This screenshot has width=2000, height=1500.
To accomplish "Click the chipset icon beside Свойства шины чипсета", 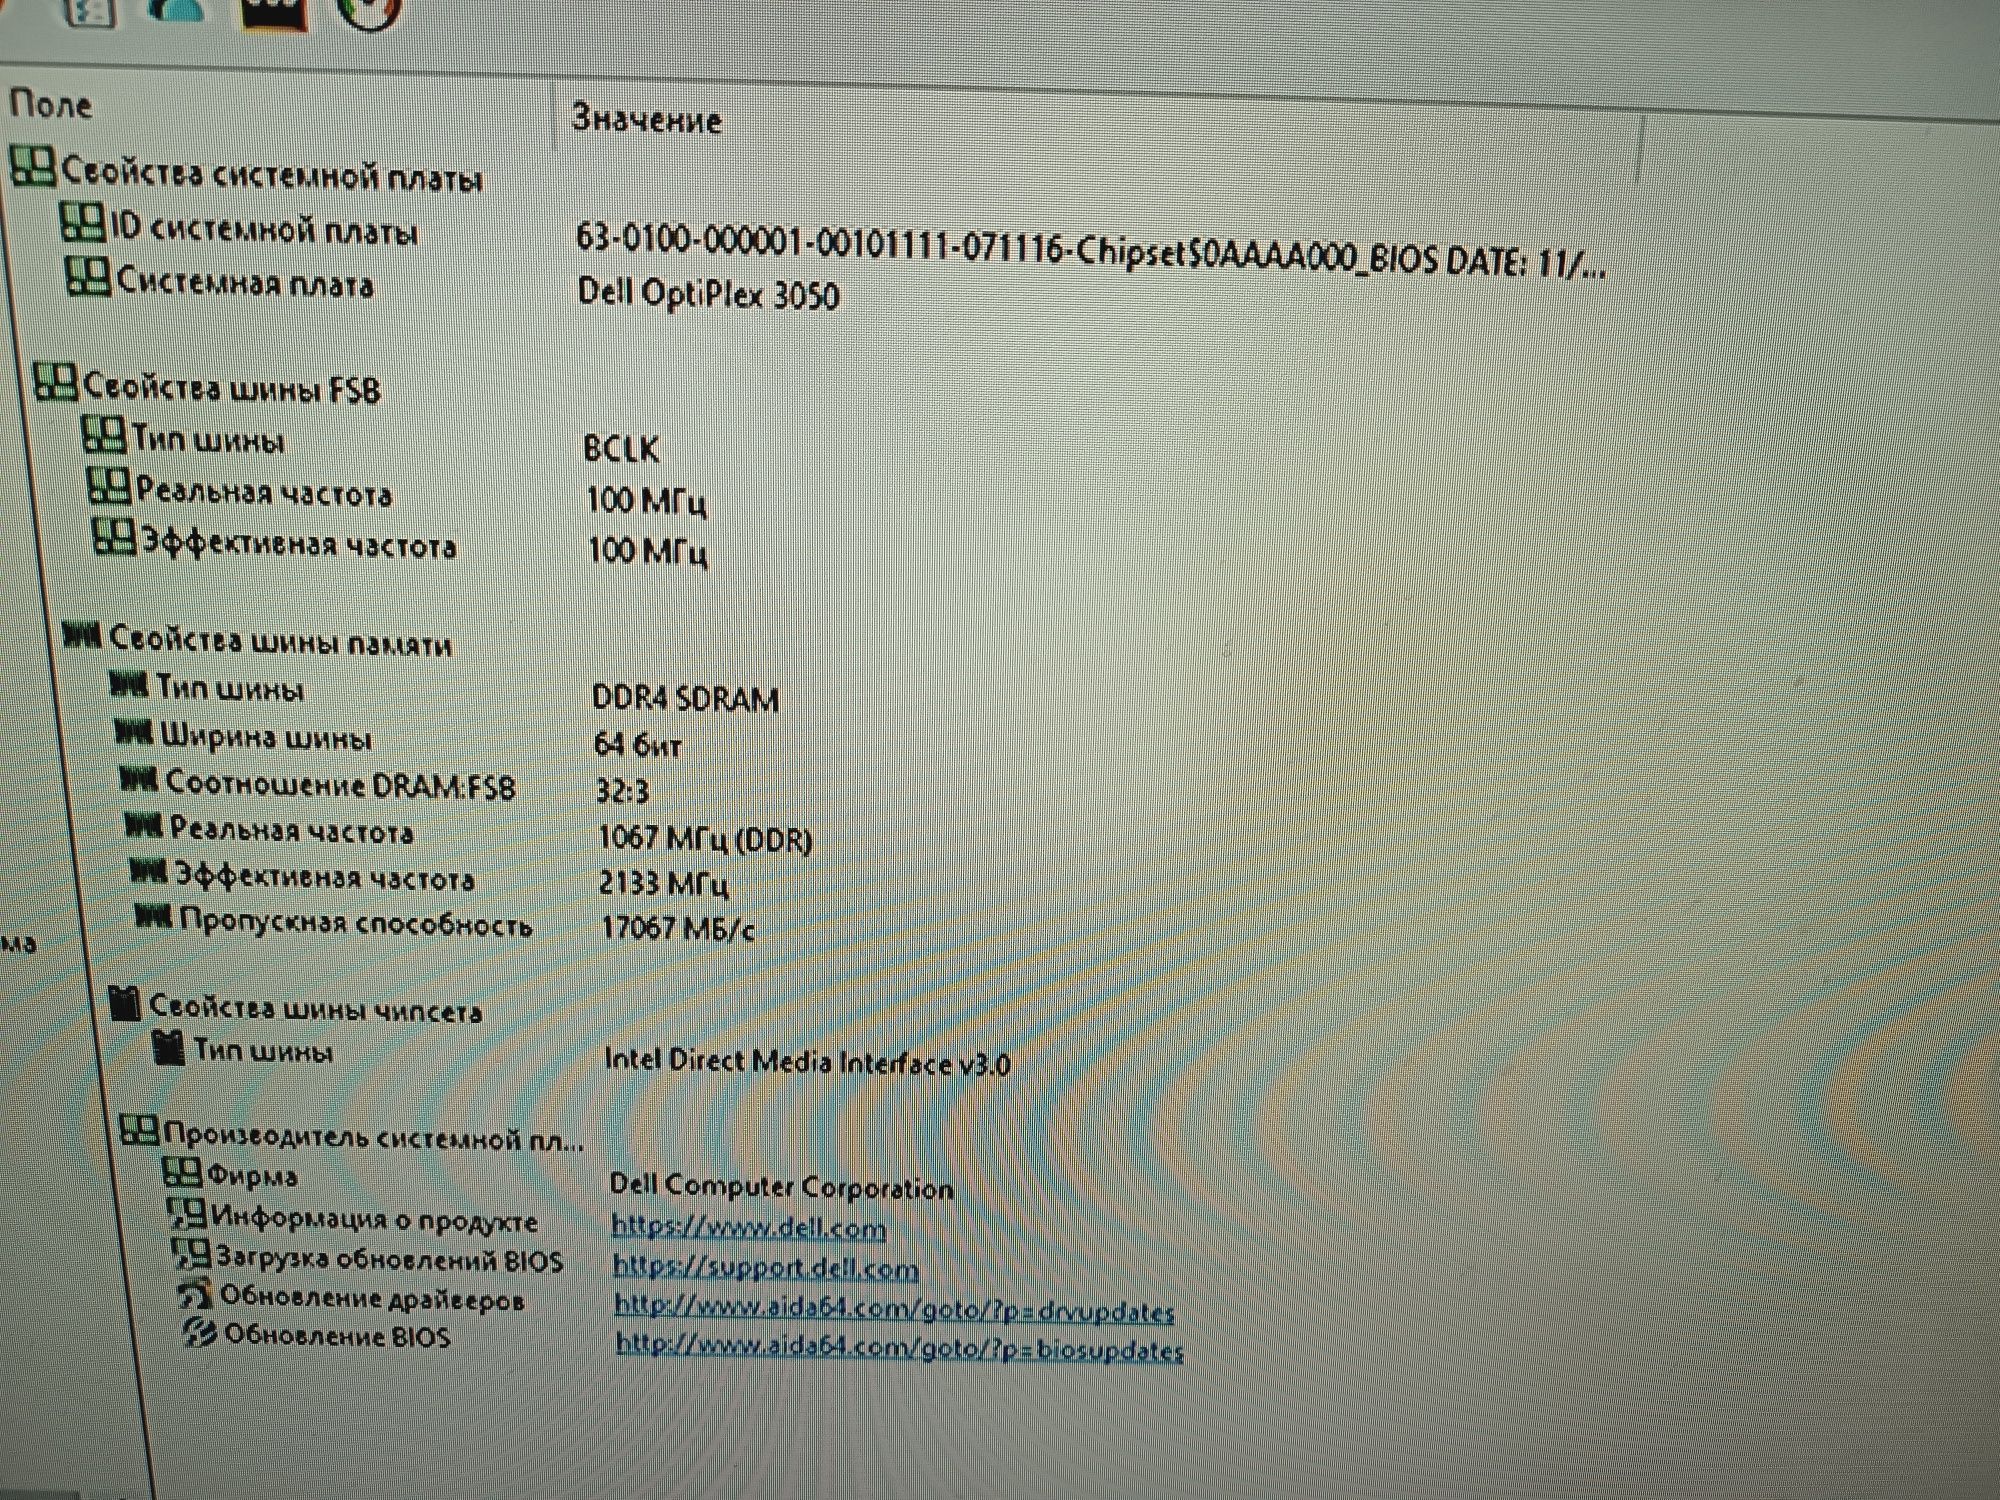I will pyautogui.click(x=124, y=1003).
